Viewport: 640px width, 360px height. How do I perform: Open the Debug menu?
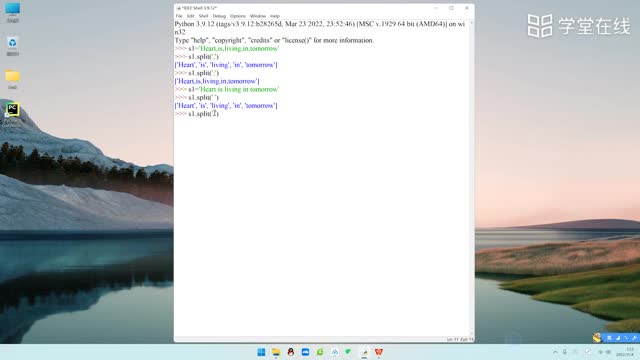[219, 16]
